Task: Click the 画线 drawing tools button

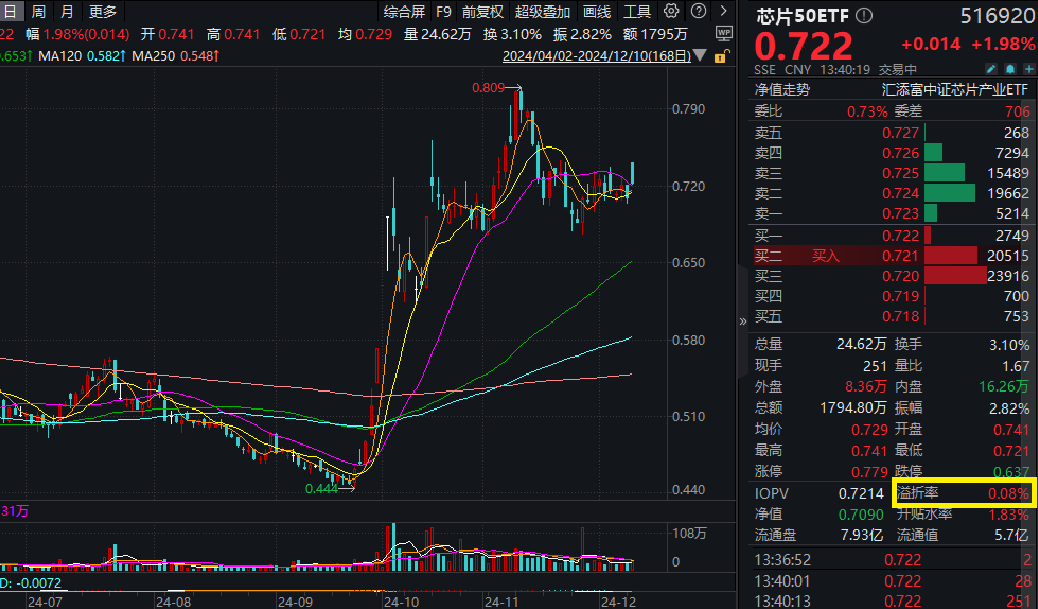Action: (596, 12)
